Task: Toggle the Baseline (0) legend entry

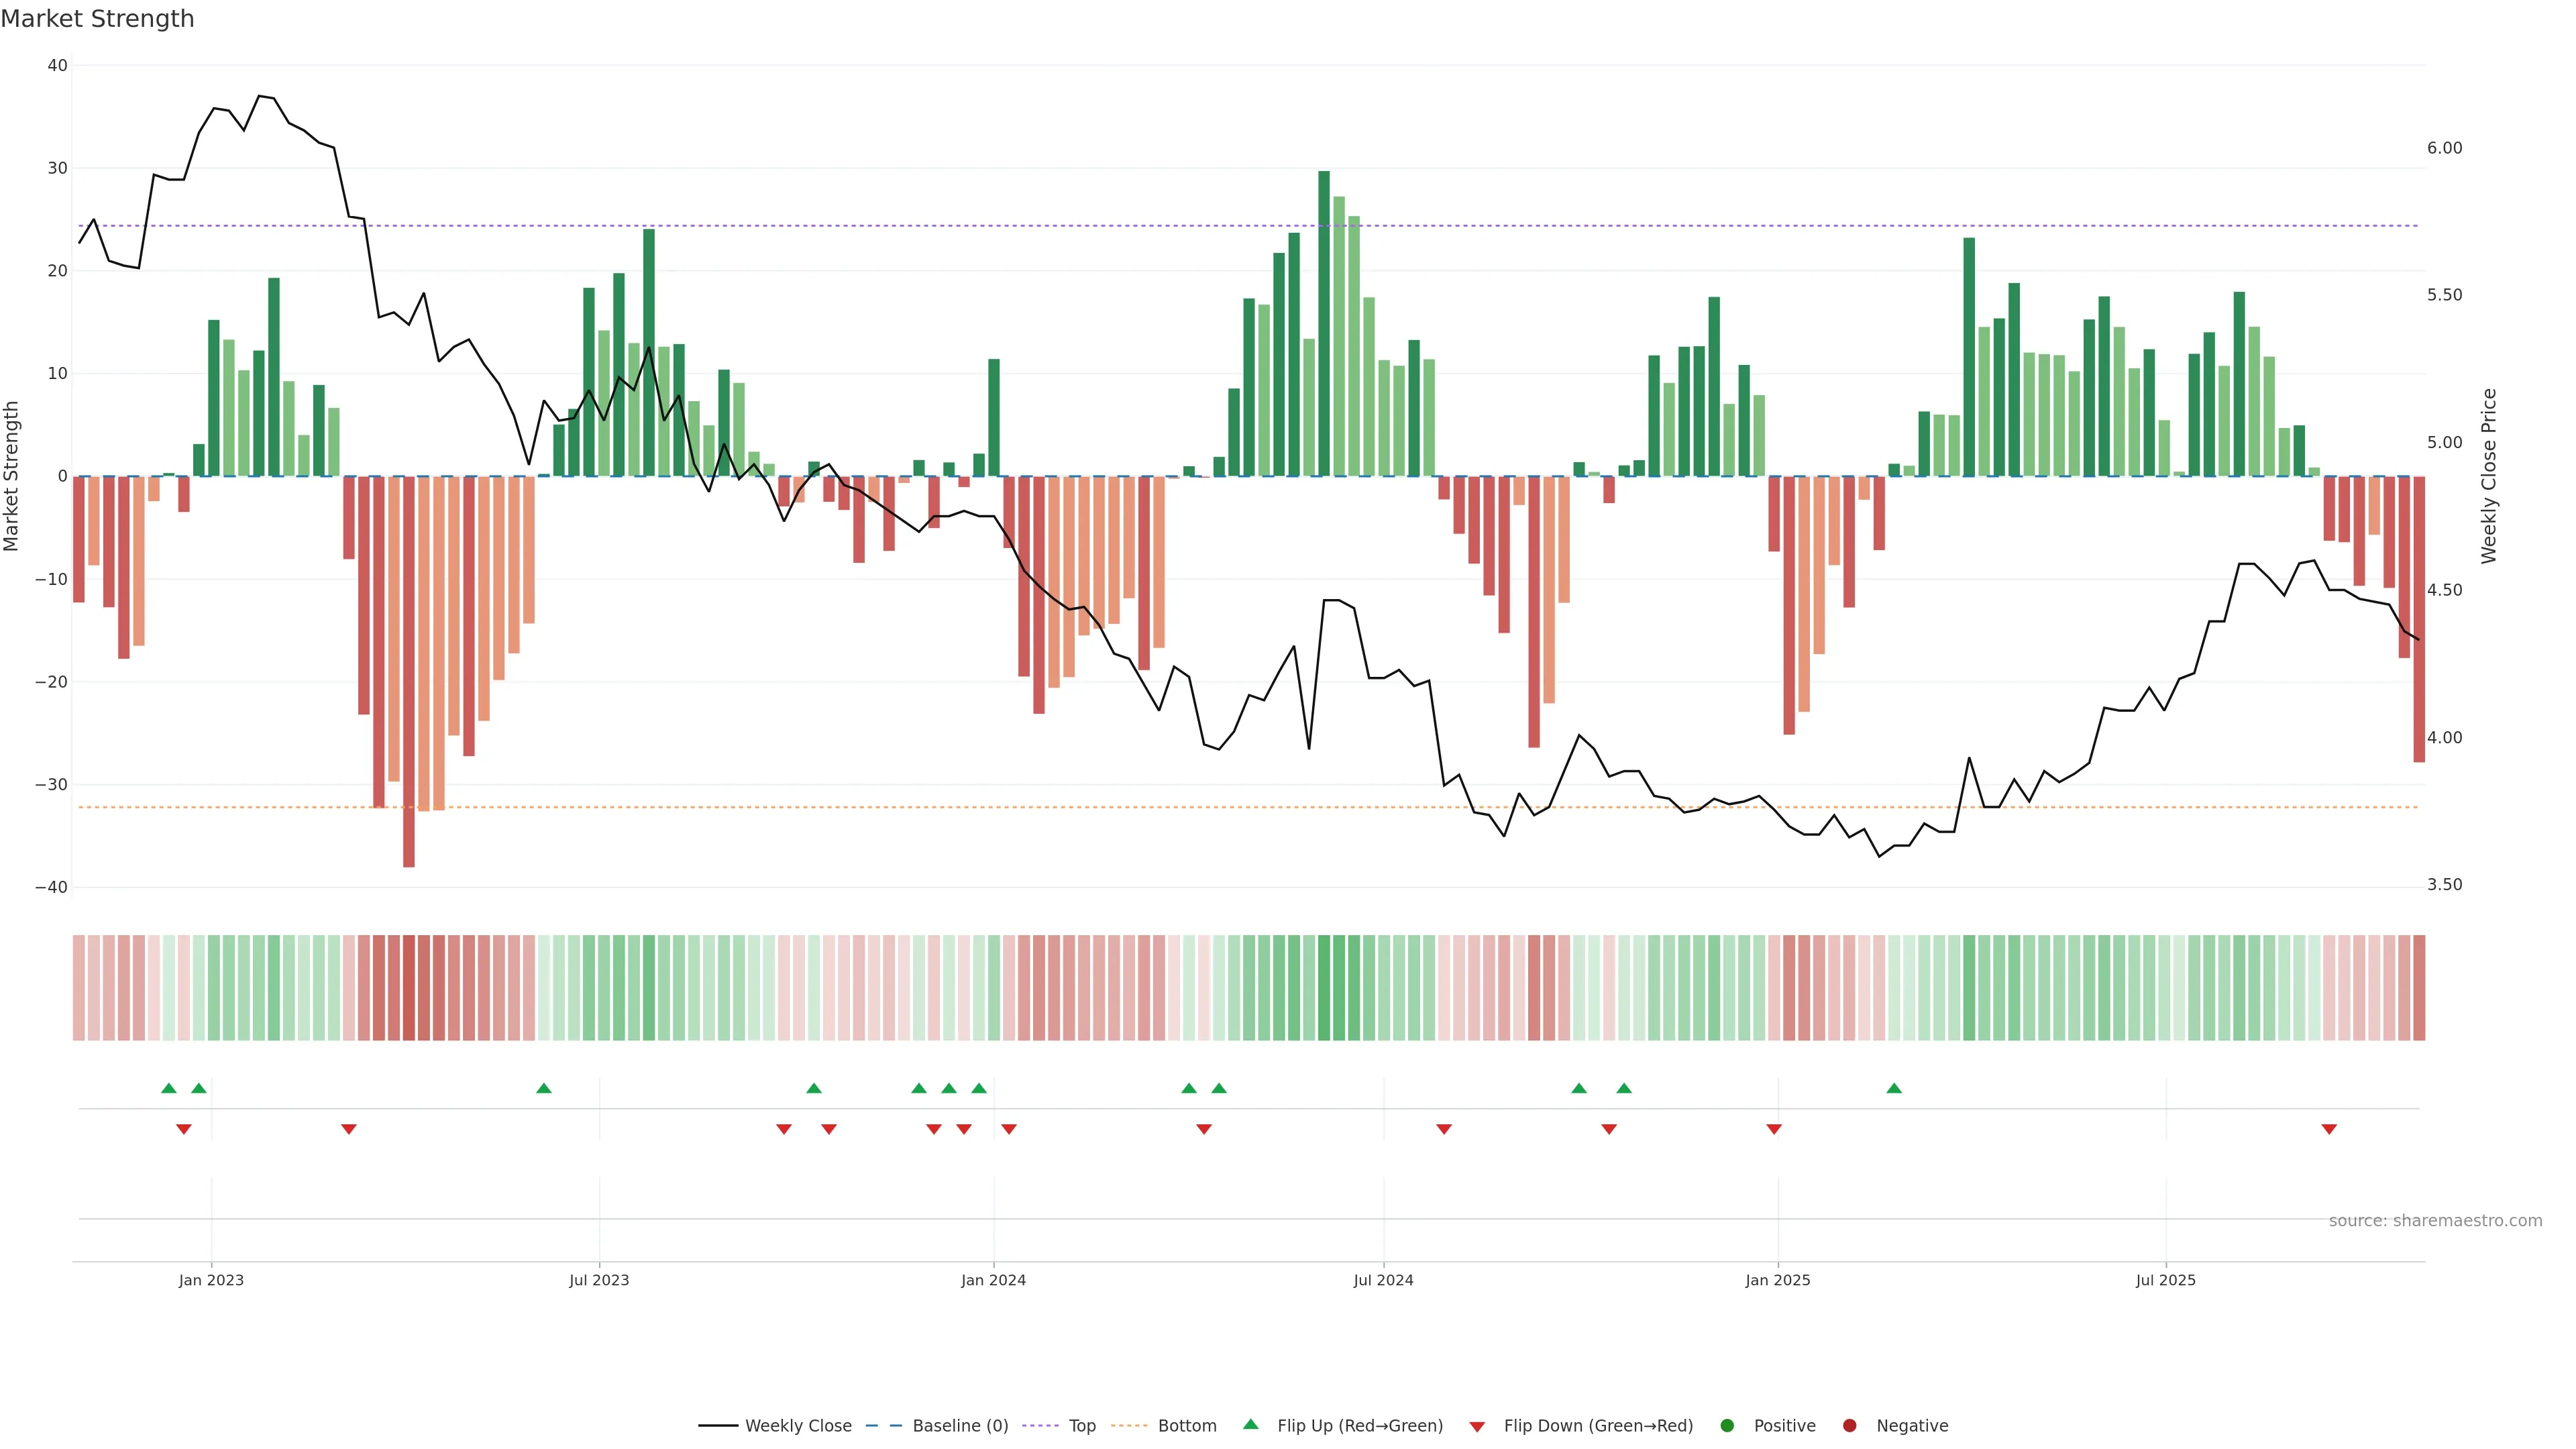Action: click(x=959, y=1425)
